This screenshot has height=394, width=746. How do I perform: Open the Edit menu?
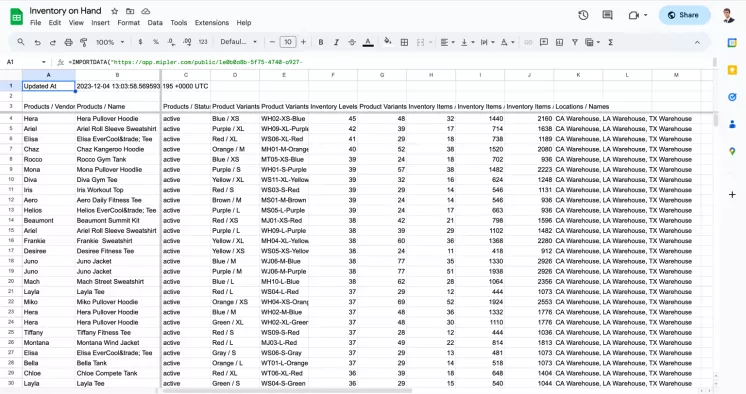coord(55,22)
